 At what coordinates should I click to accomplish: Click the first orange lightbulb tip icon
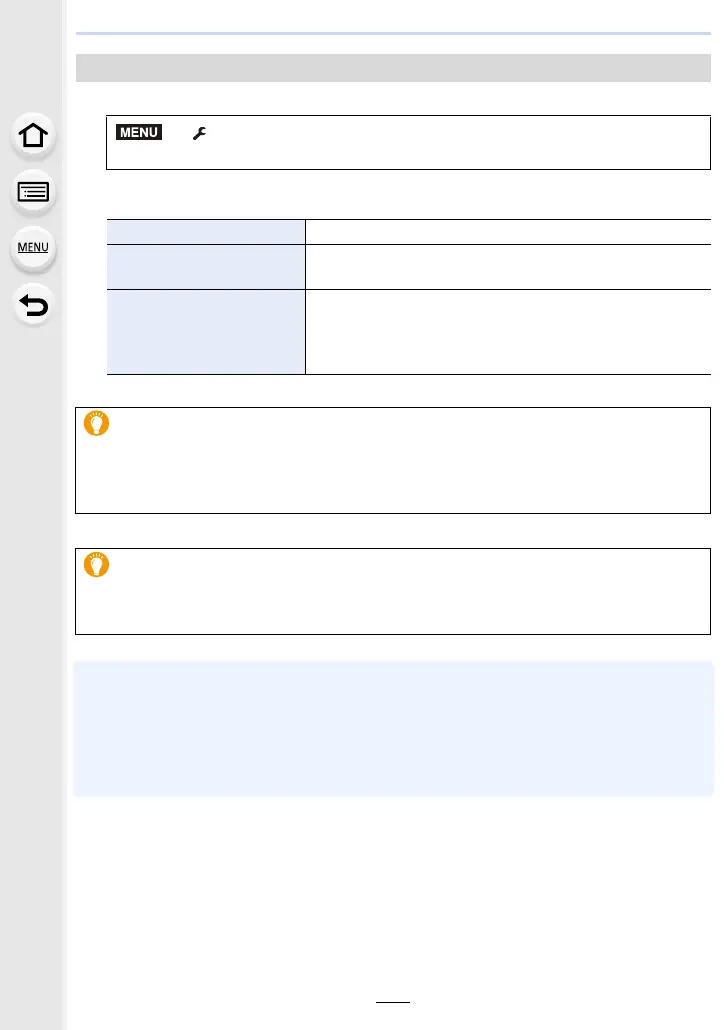97,424
